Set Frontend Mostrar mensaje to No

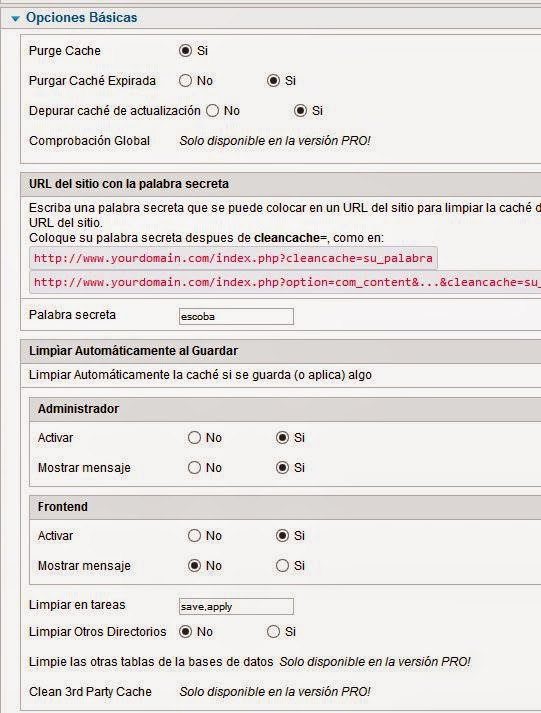point(194,566)
